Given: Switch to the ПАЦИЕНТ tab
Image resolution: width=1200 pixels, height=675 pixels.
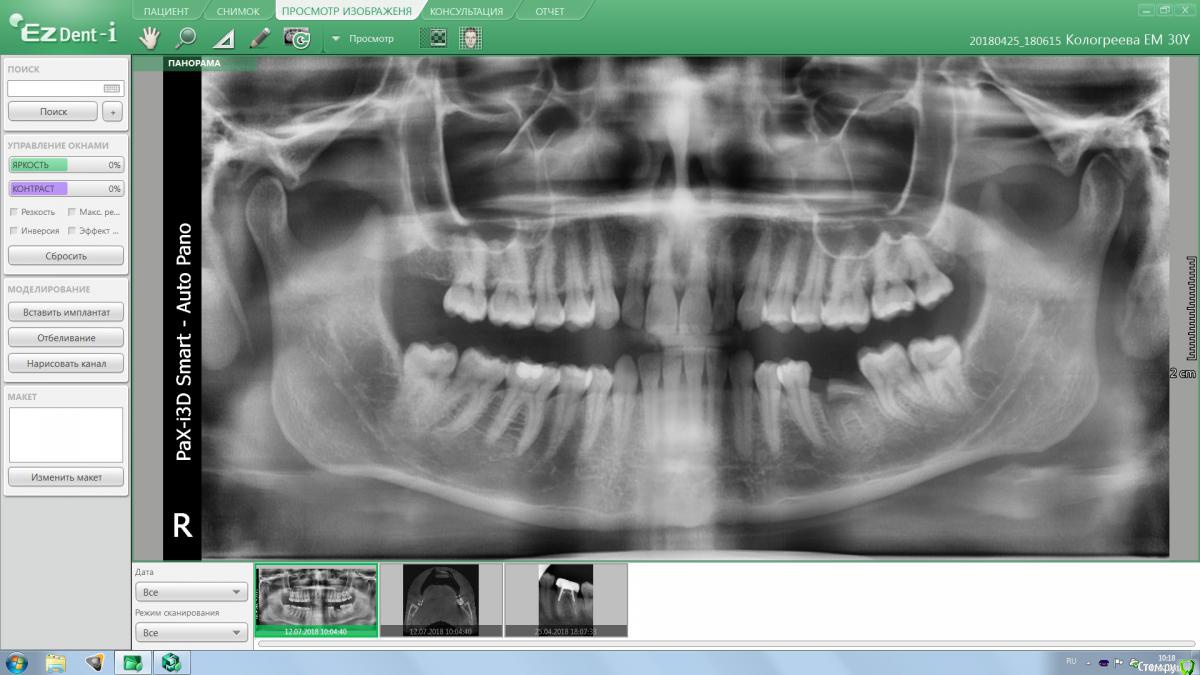Looking at the screenshot, I should (x=166, y=11).
